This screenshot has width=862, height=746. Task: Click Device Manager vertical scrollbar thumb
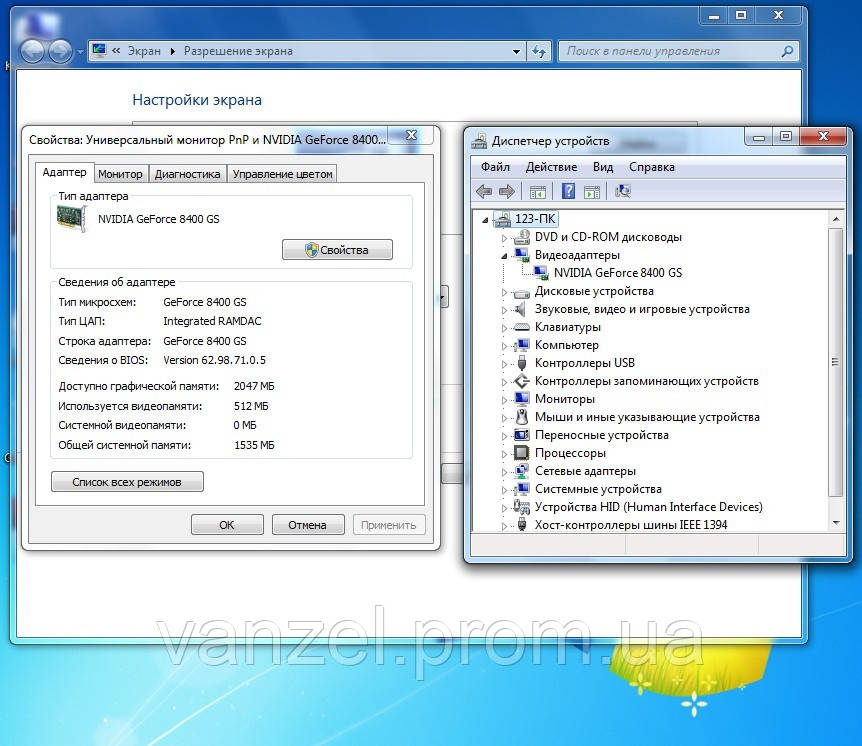click(836, 362)
